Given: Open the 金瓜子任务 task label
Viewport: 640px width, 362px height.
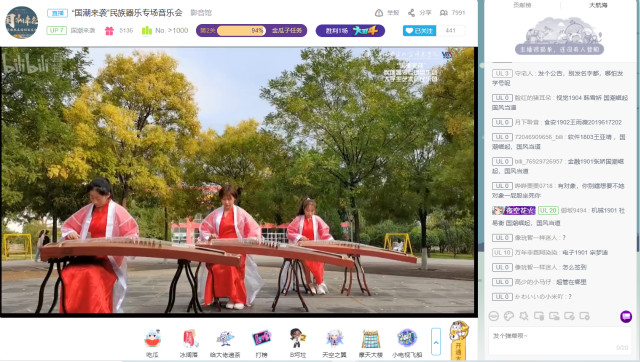Looking at the screenshot, I should pyautogui.click(x=287, y=31).
